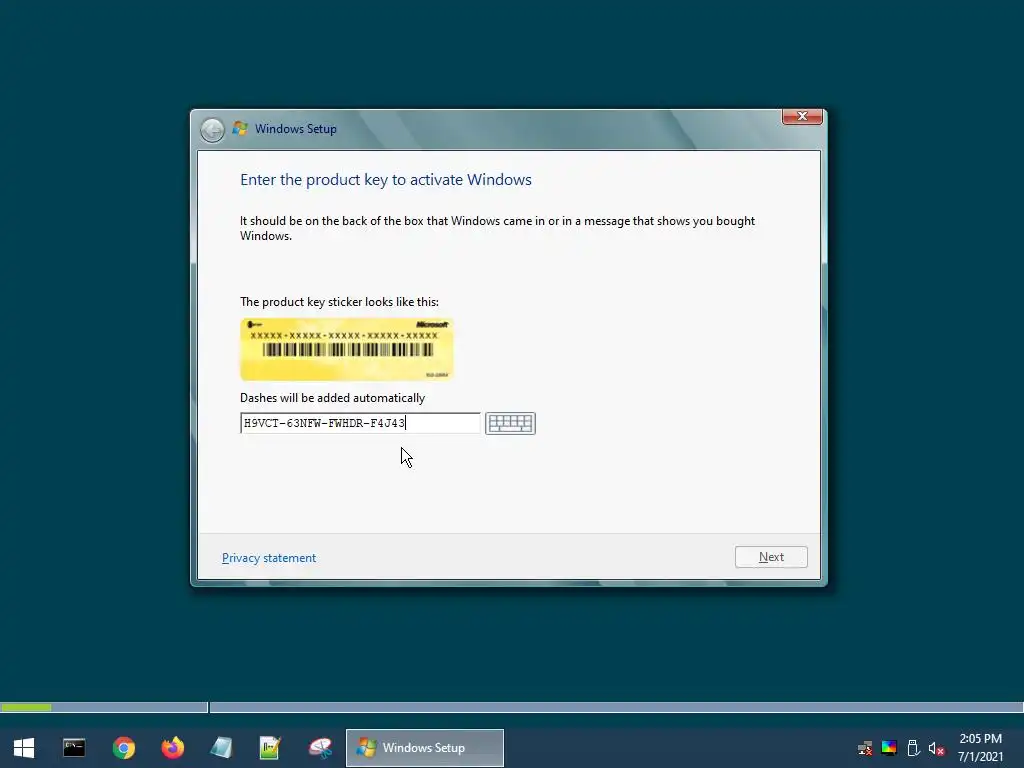Open the notepad-like taskbar icon
The image size is (1024, 768).
click(x=221, y=748)
